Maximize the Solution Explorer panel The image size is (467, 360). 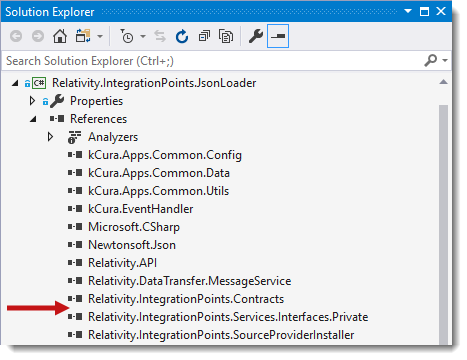coord(424,12)
